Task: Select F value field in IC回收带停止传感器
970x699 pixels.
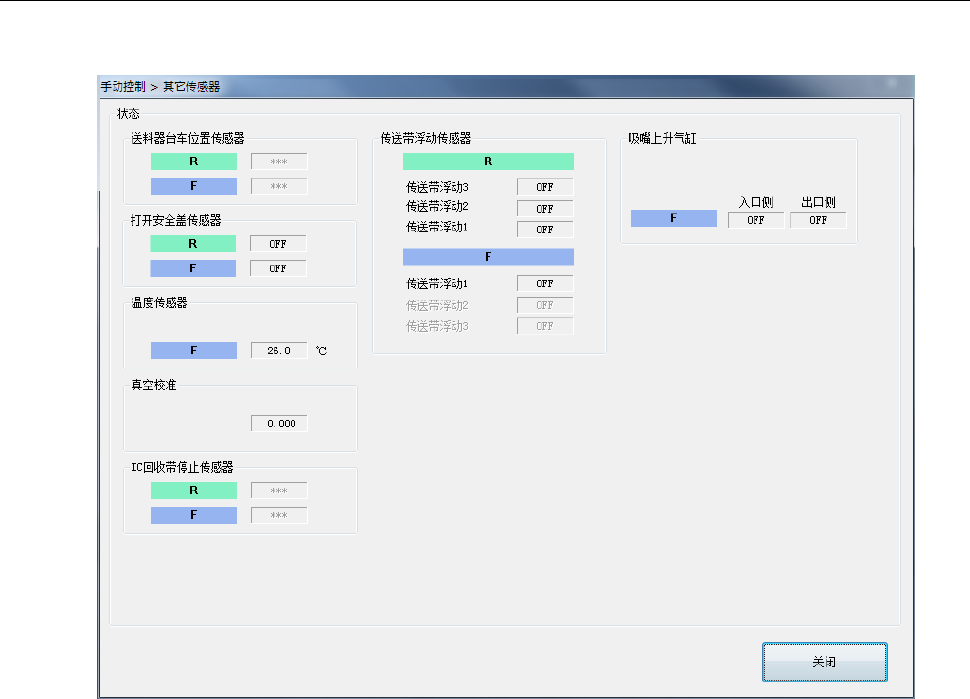Action: (279, 515)
